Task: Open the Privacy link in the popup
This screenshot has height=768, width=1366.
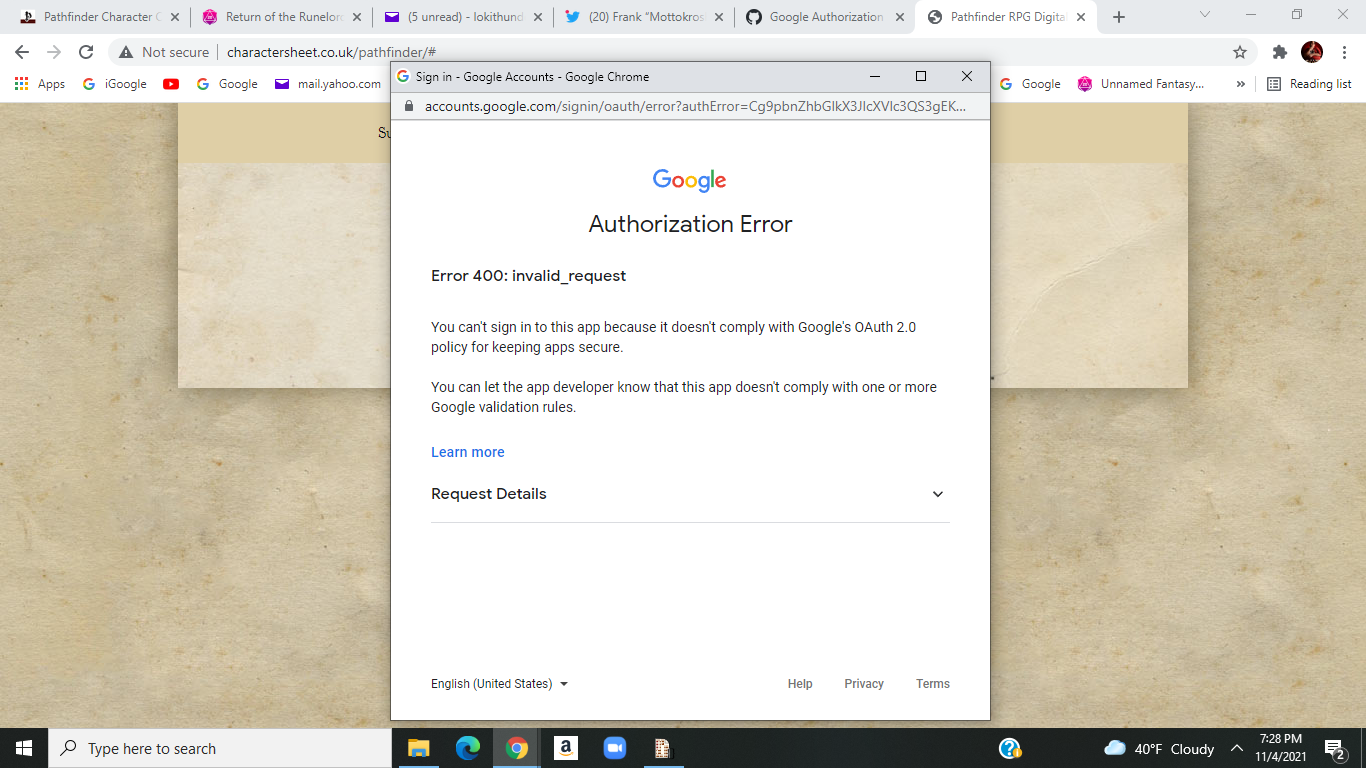Action: click(x=863, y=683)
